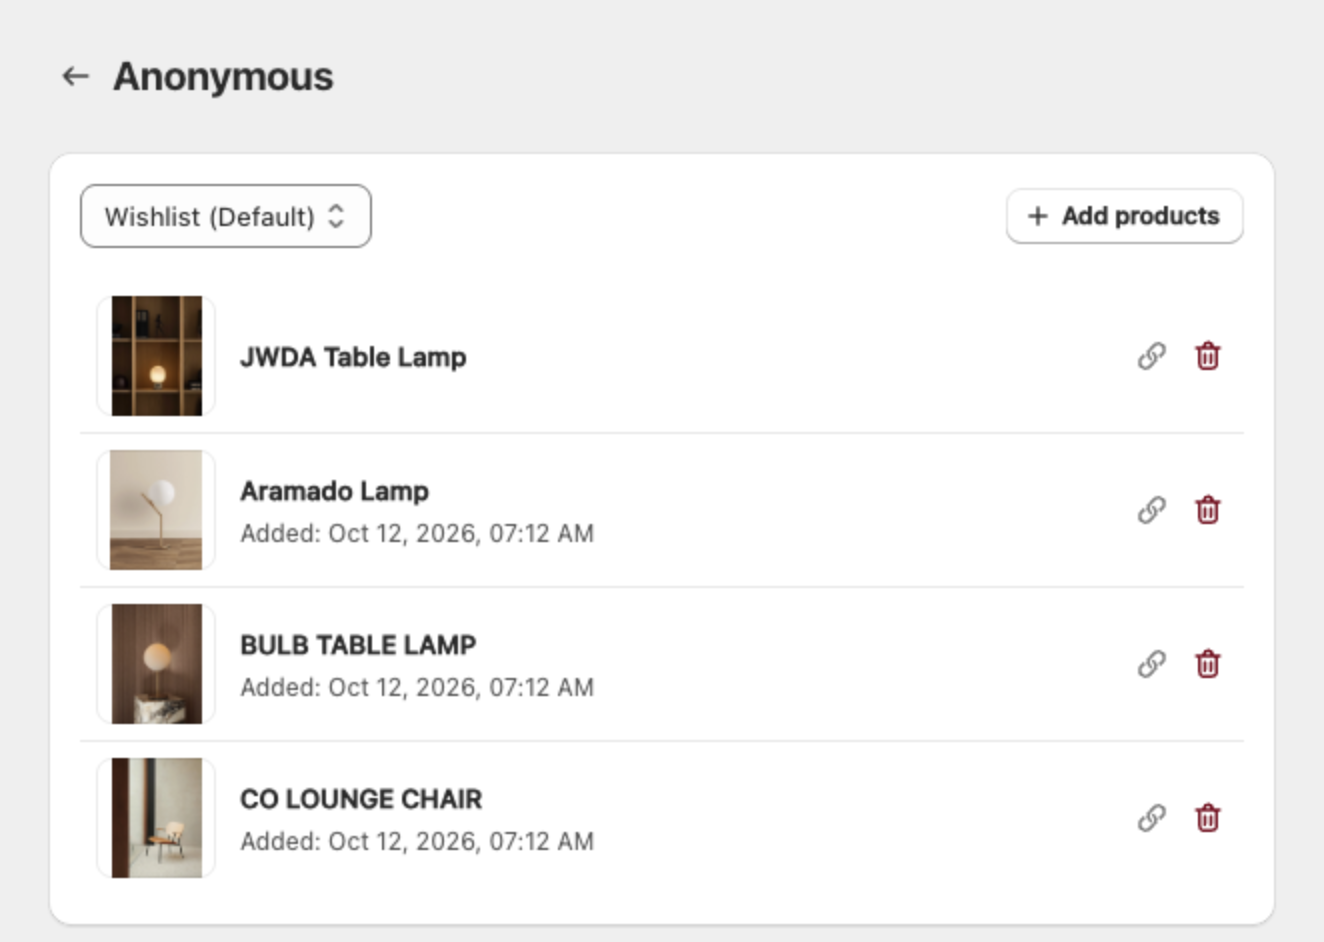Click the JWDA Table Lamp title

353,357
